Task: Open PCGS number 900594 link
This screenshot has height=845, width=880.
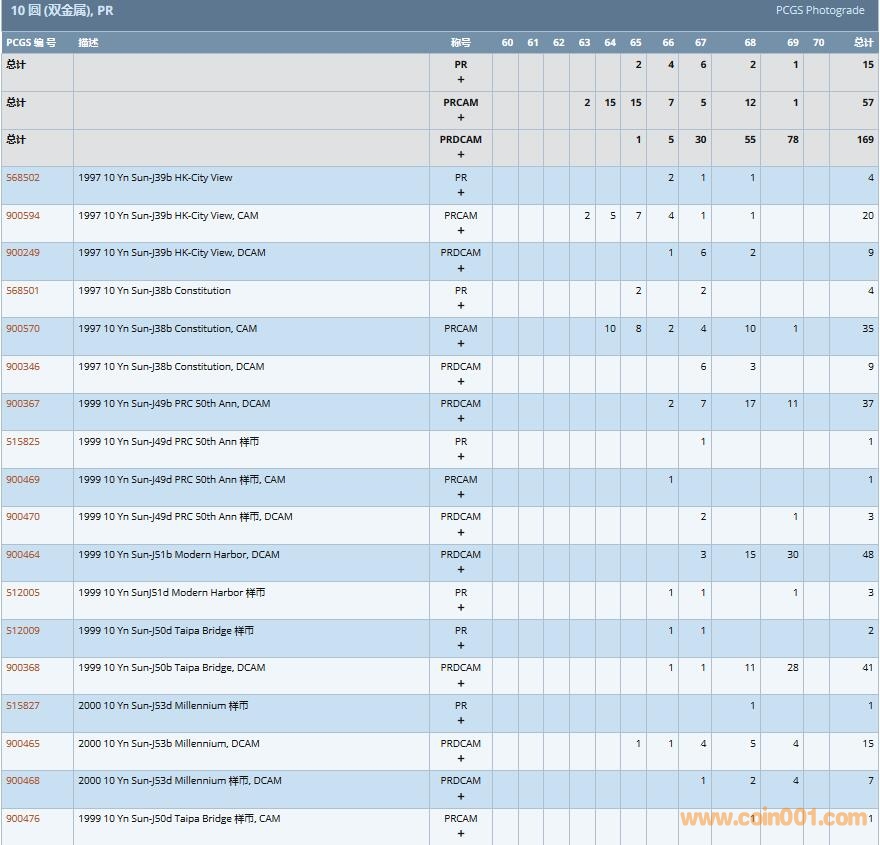Action: pos(23,216)
